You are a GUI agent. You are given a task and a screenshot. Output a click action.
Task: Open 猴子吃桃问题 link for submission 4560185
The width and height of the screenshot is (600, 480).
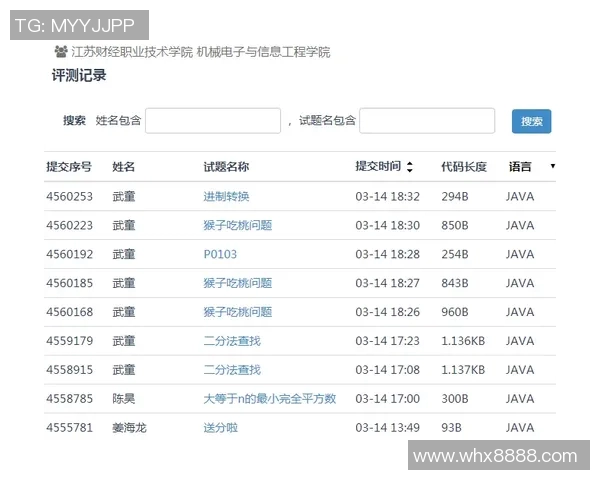[238, 283]
